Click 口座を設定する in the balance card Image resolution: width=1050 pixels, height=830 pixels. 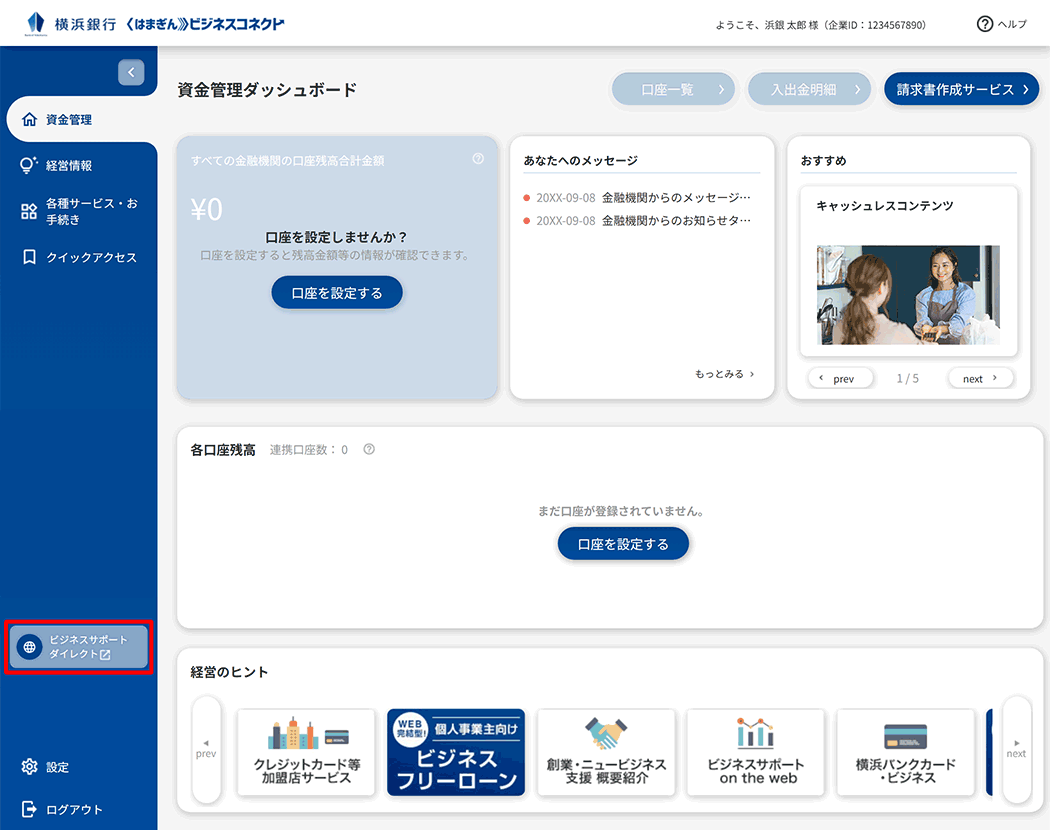[x=337, y=293]
